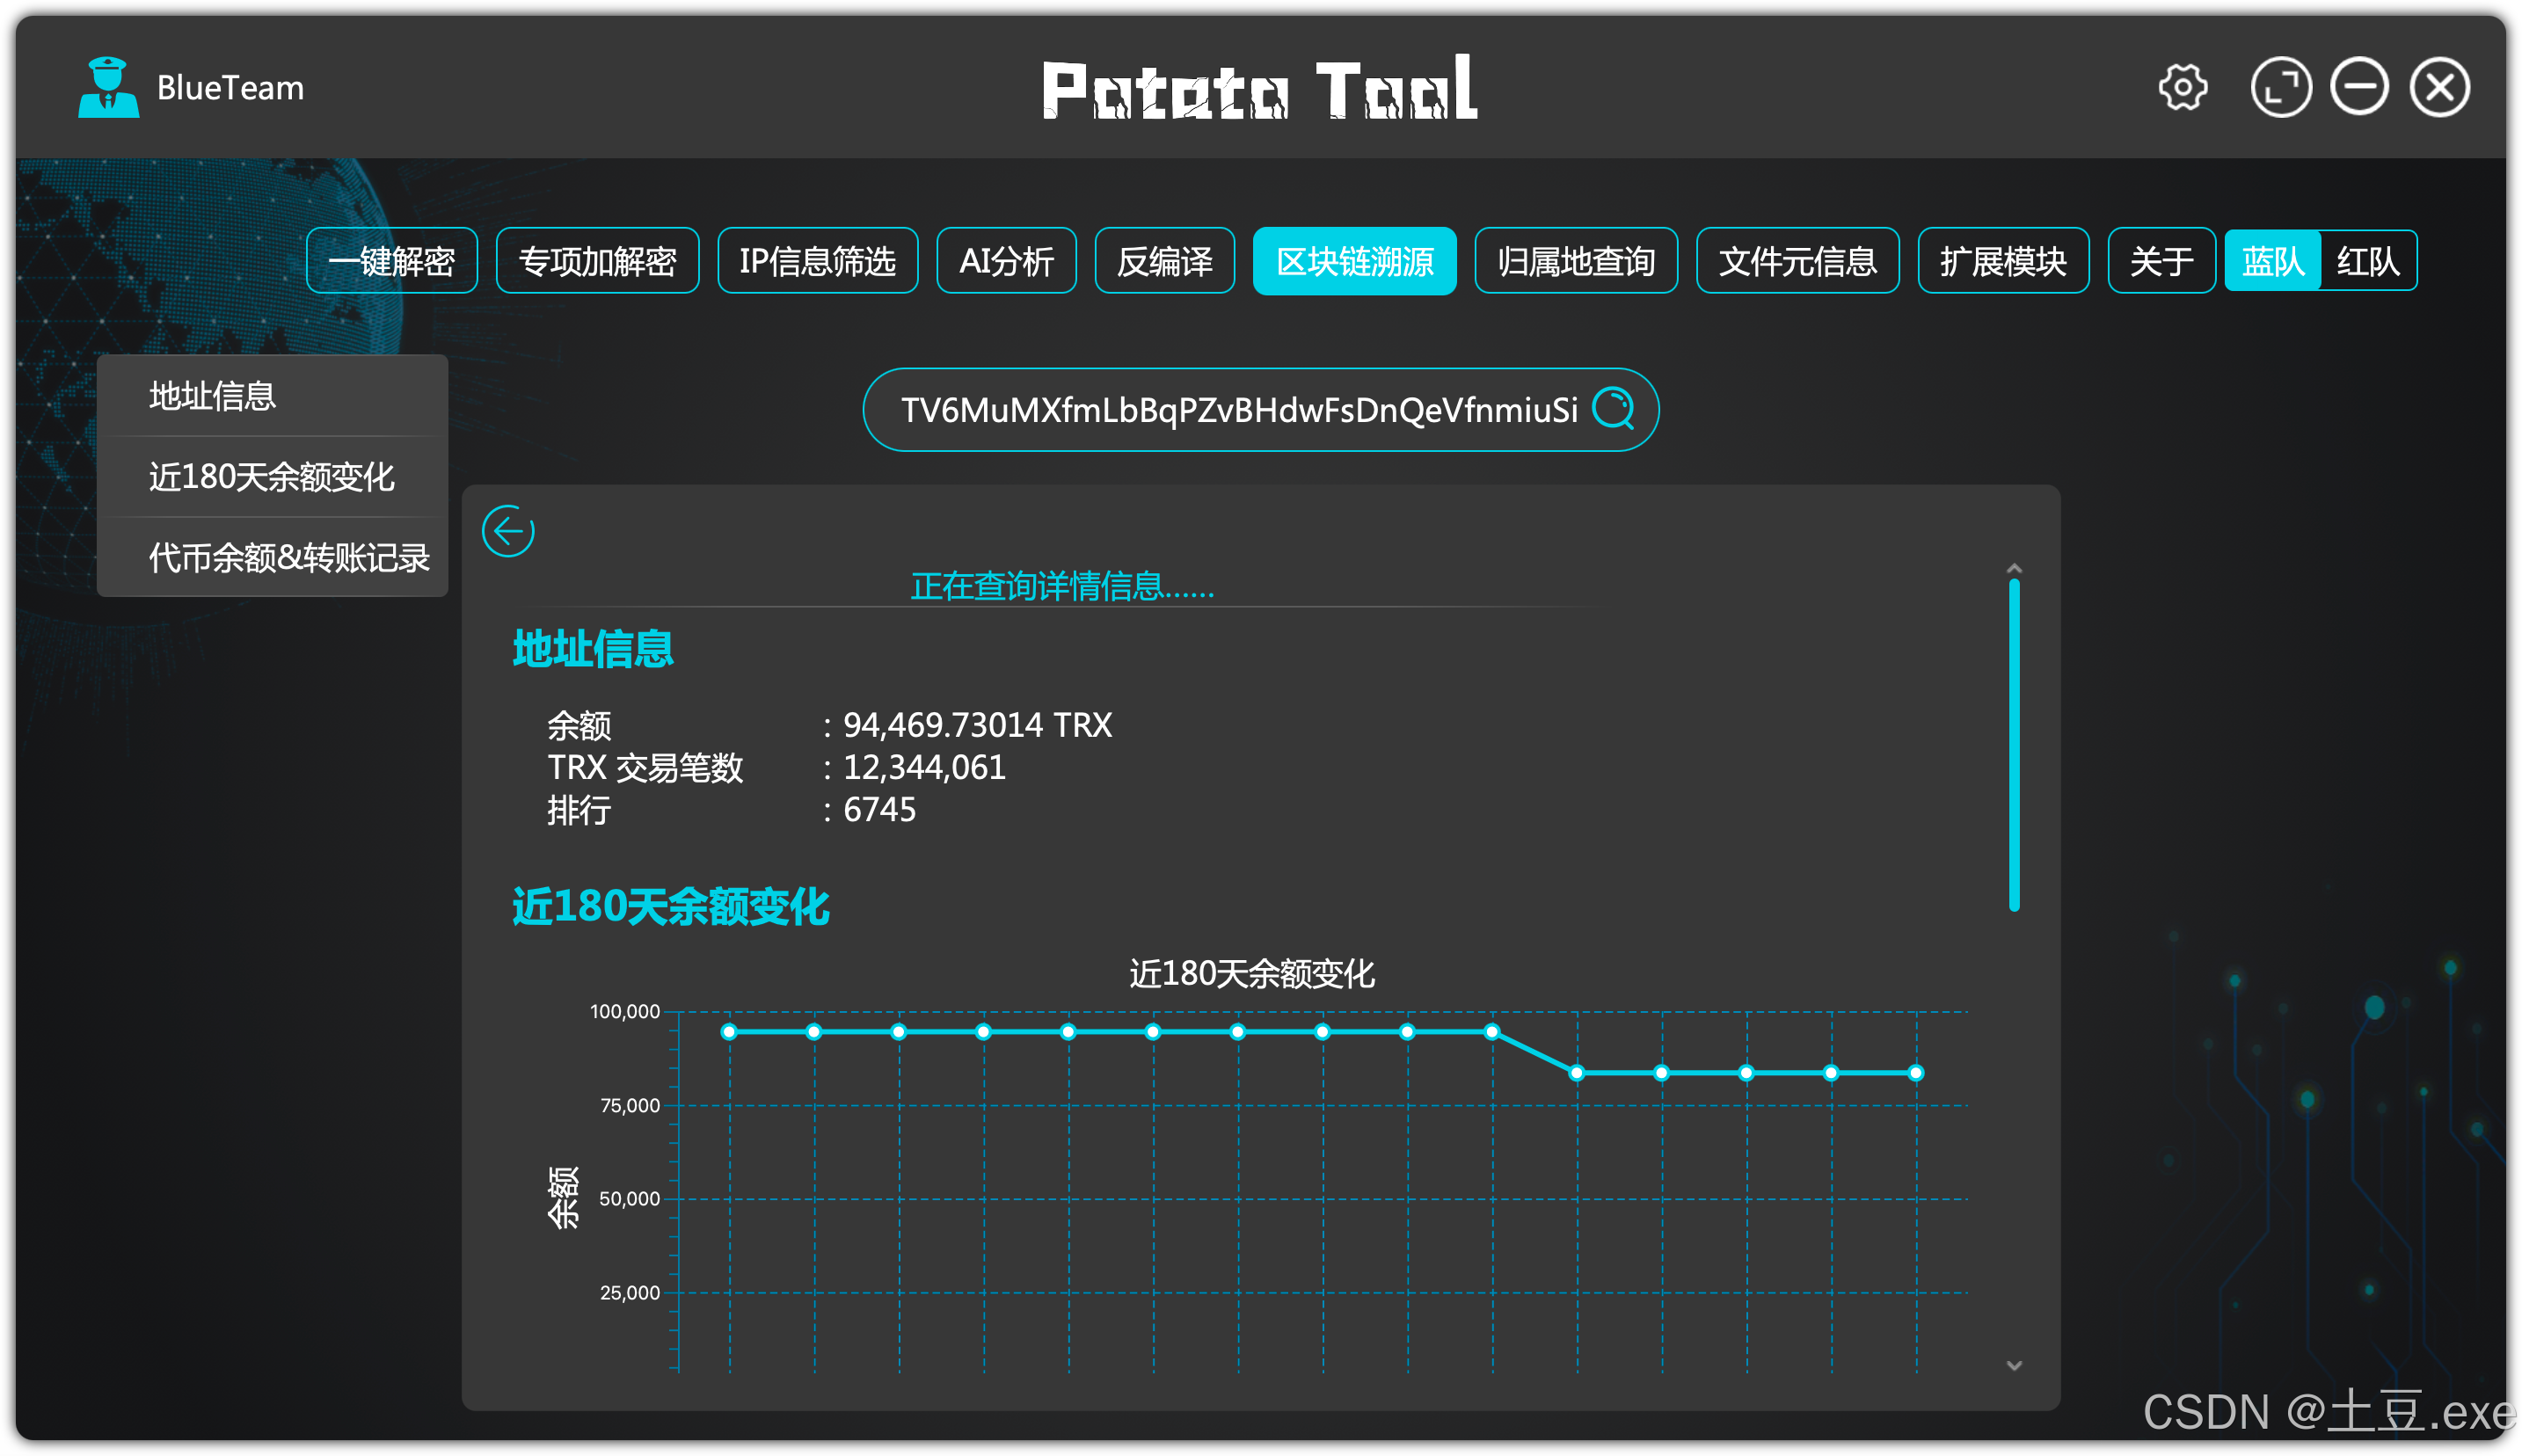This screenshot has width=2522, height=1456.
Task: Select 代币余额&转账记录 in the side menu
Action: [x=288, y=558]
